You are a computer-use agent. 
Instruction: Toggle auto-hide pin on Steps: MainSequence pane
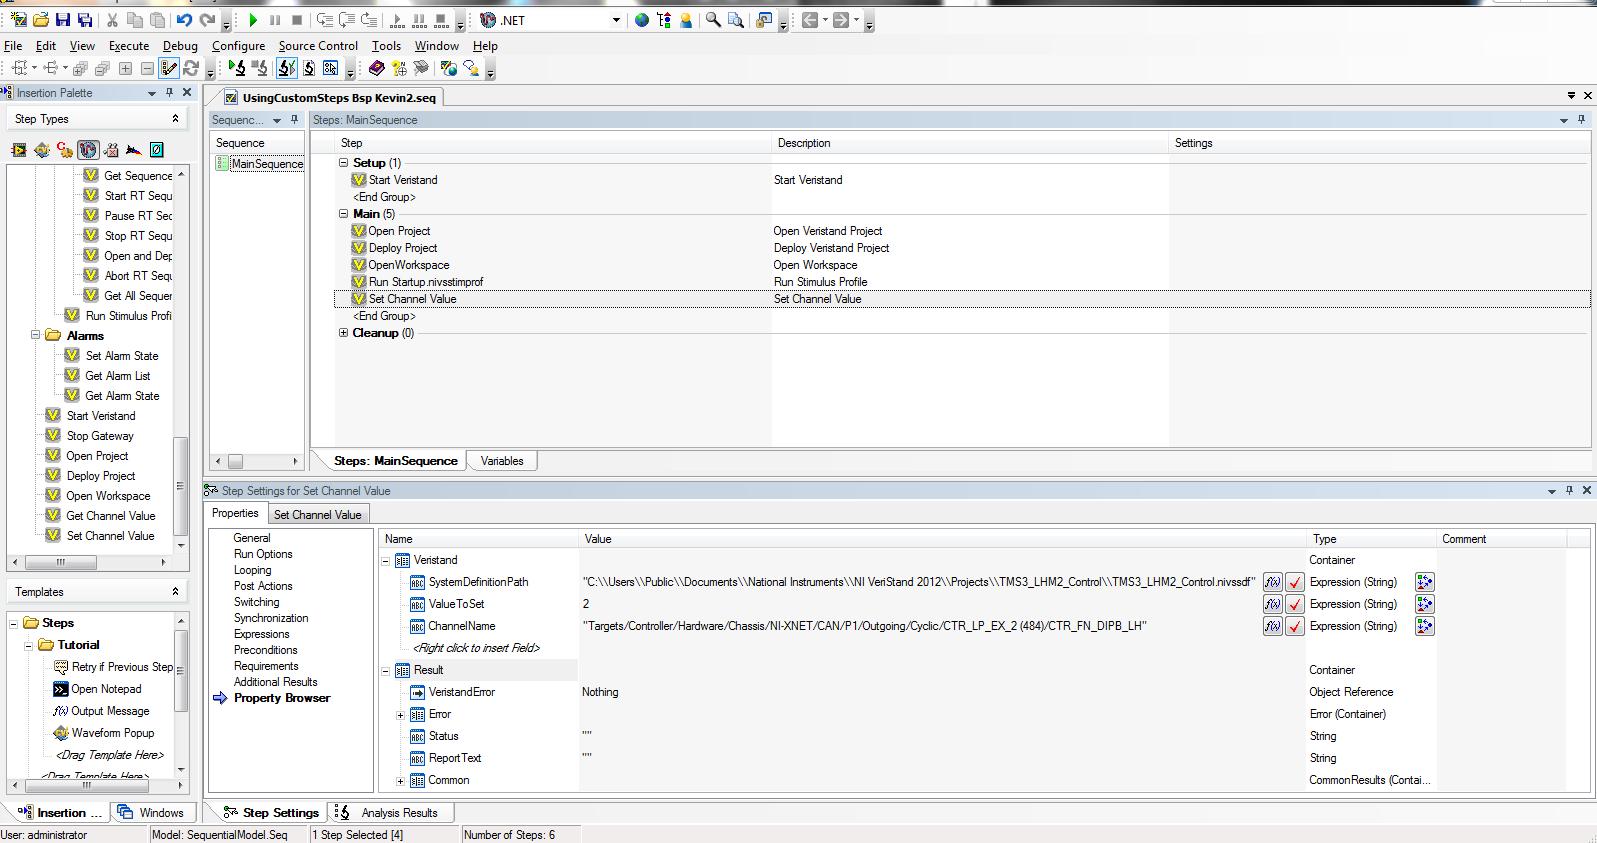pos(1581,119)
